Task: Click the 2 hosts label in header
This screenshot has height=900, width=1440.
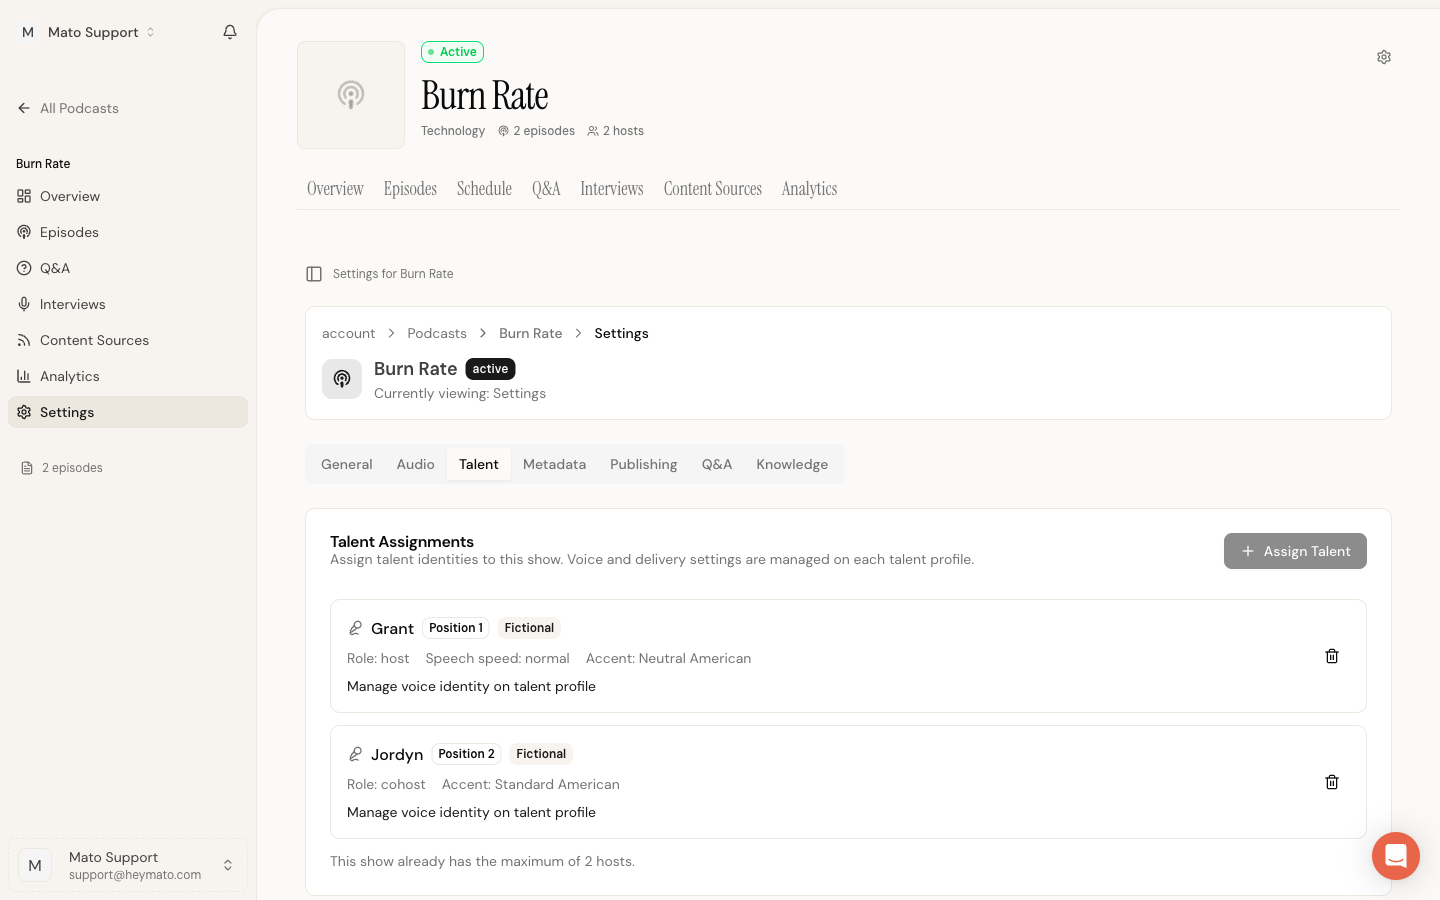Action: (x=615, y=131)
